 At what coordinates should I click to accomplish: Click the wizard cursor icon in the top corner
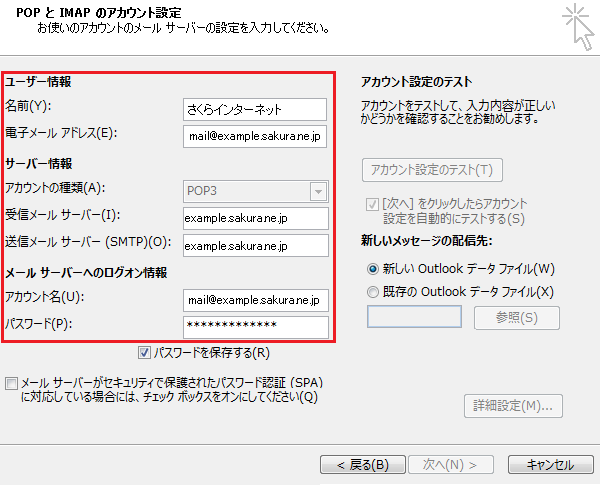pyautogui.click(x=576, y=25)
